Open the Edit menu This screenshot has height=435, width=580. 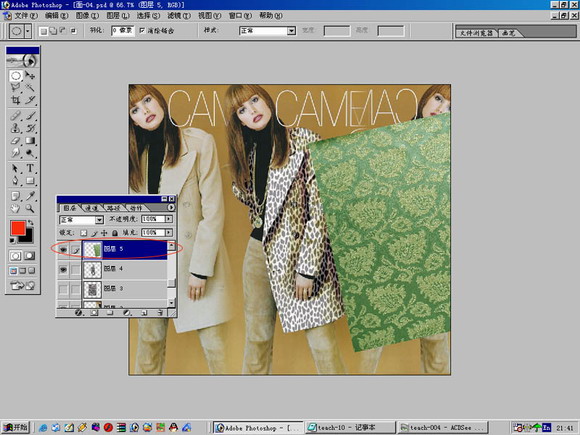click(56, 16)
